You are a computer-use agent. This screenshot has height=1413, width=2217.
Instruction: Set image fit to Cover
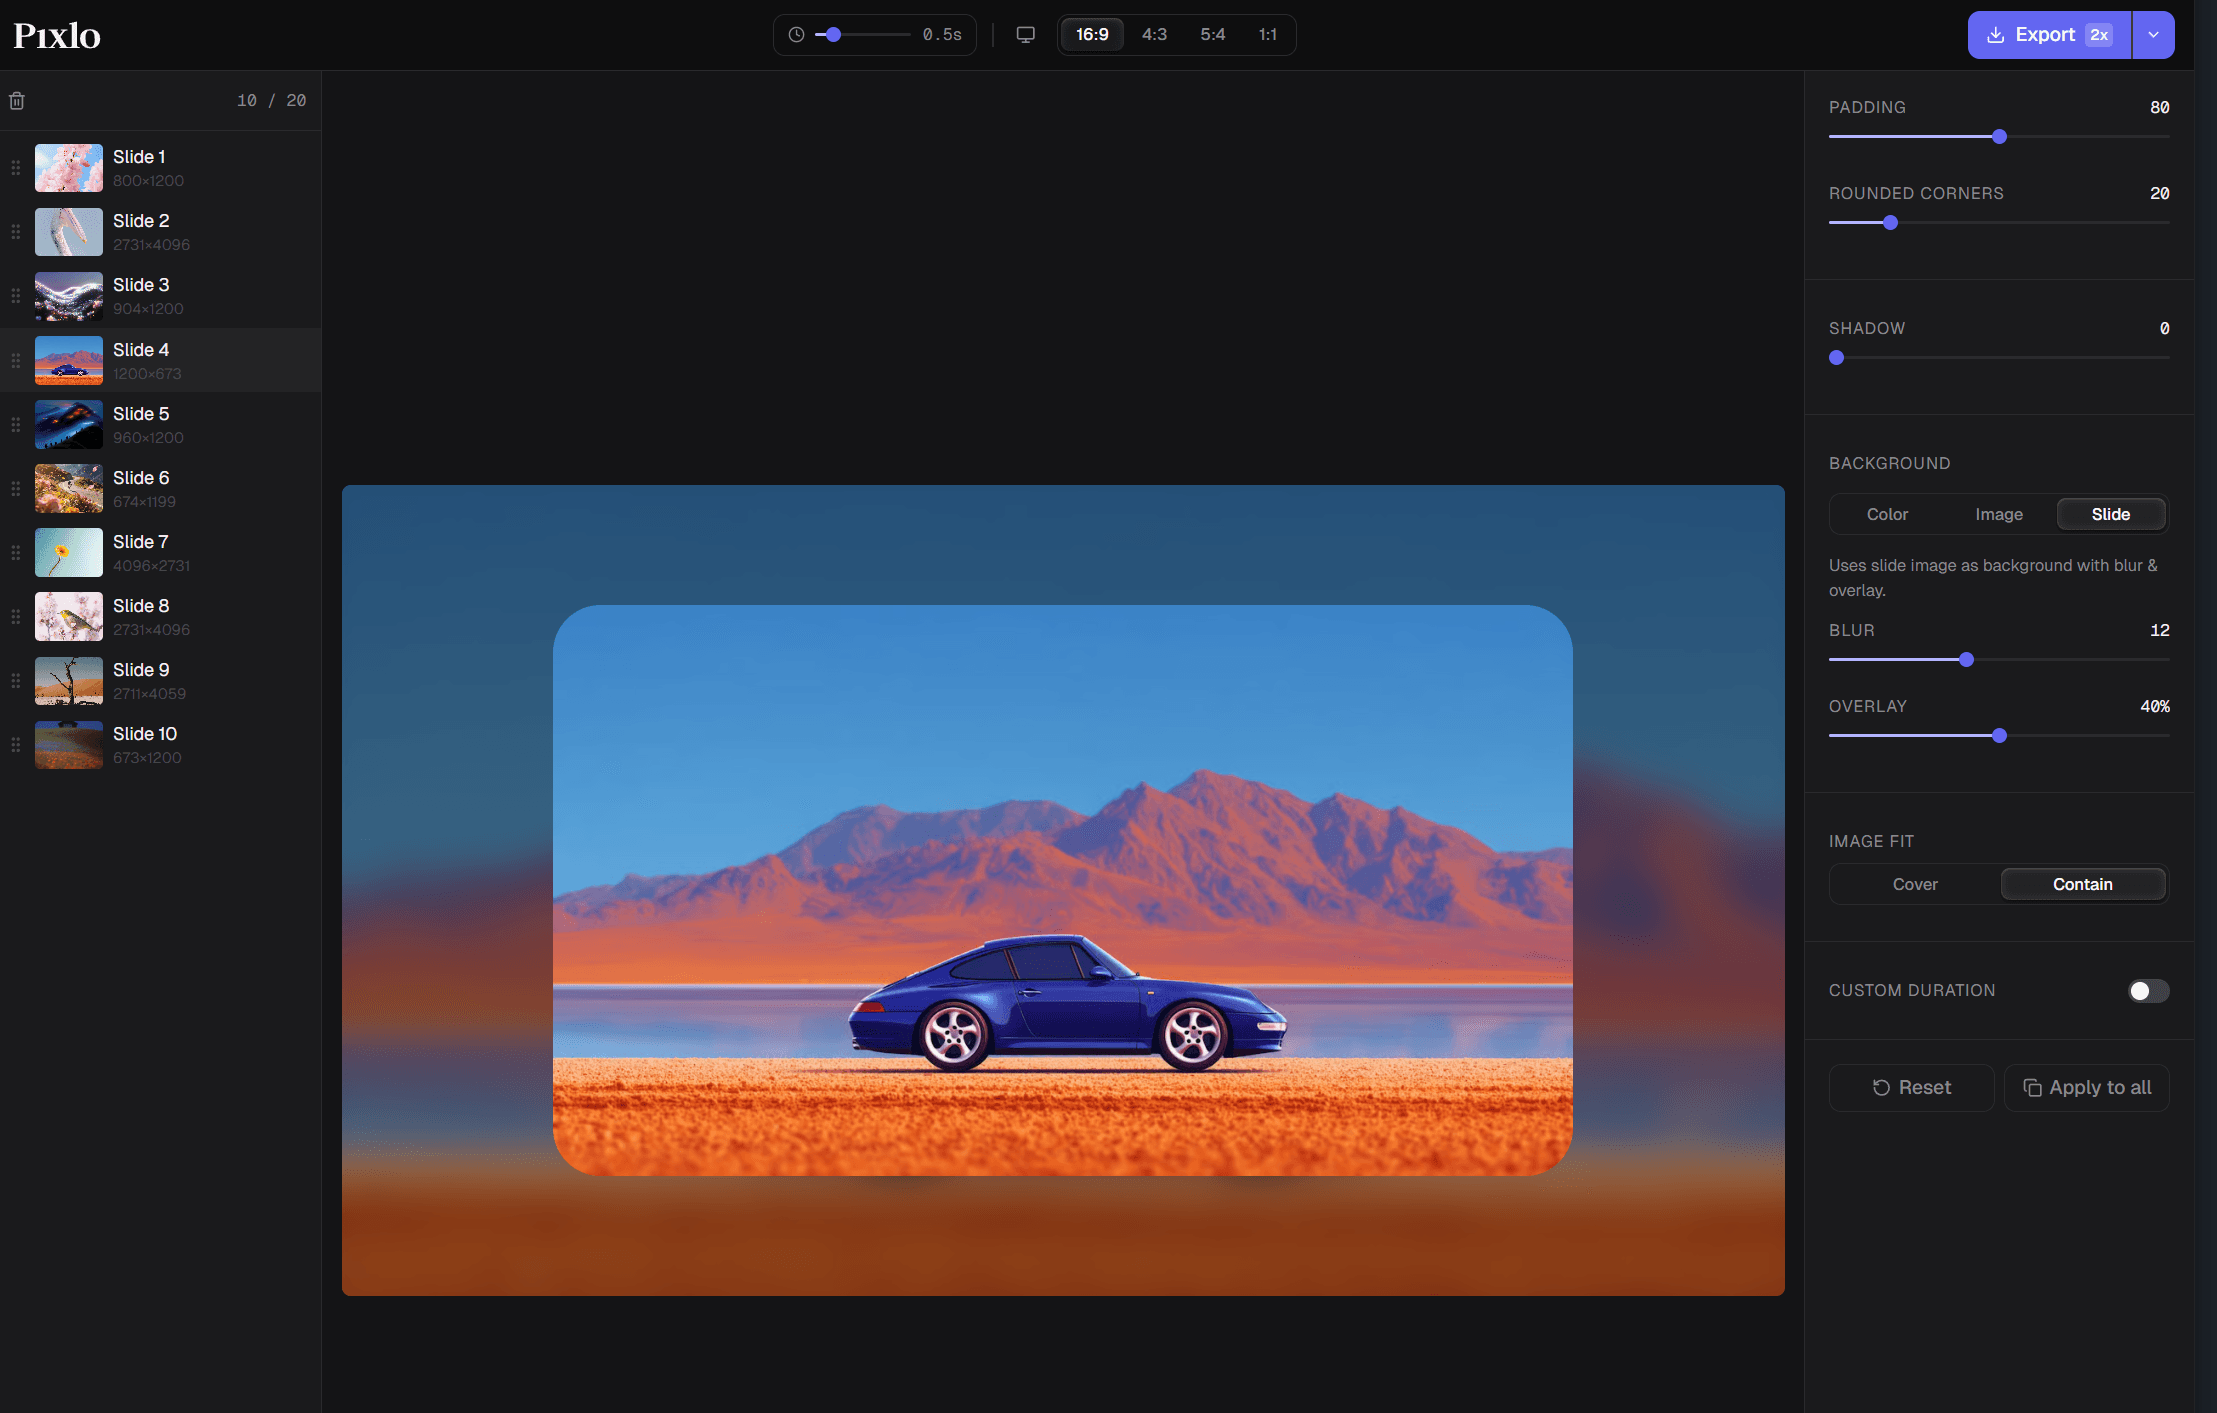tap(1914, 885)
